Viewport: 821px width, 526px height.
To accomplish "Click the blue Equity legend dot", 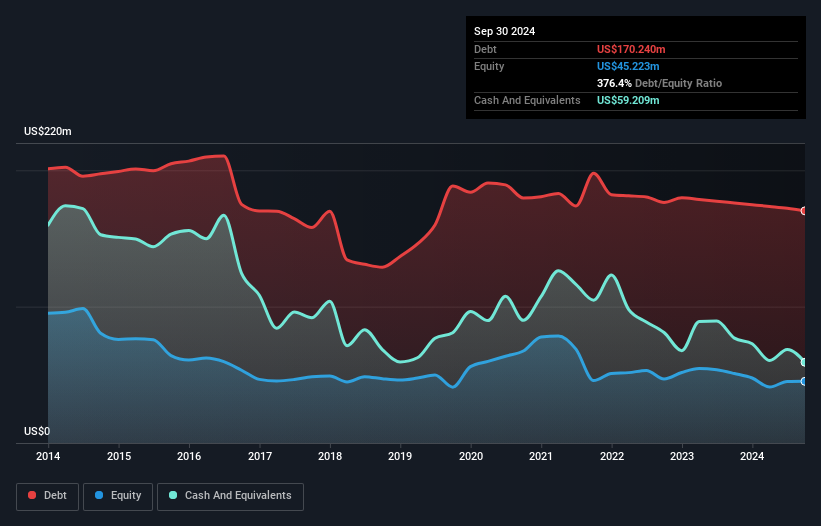I will click(x=99, y=495).
